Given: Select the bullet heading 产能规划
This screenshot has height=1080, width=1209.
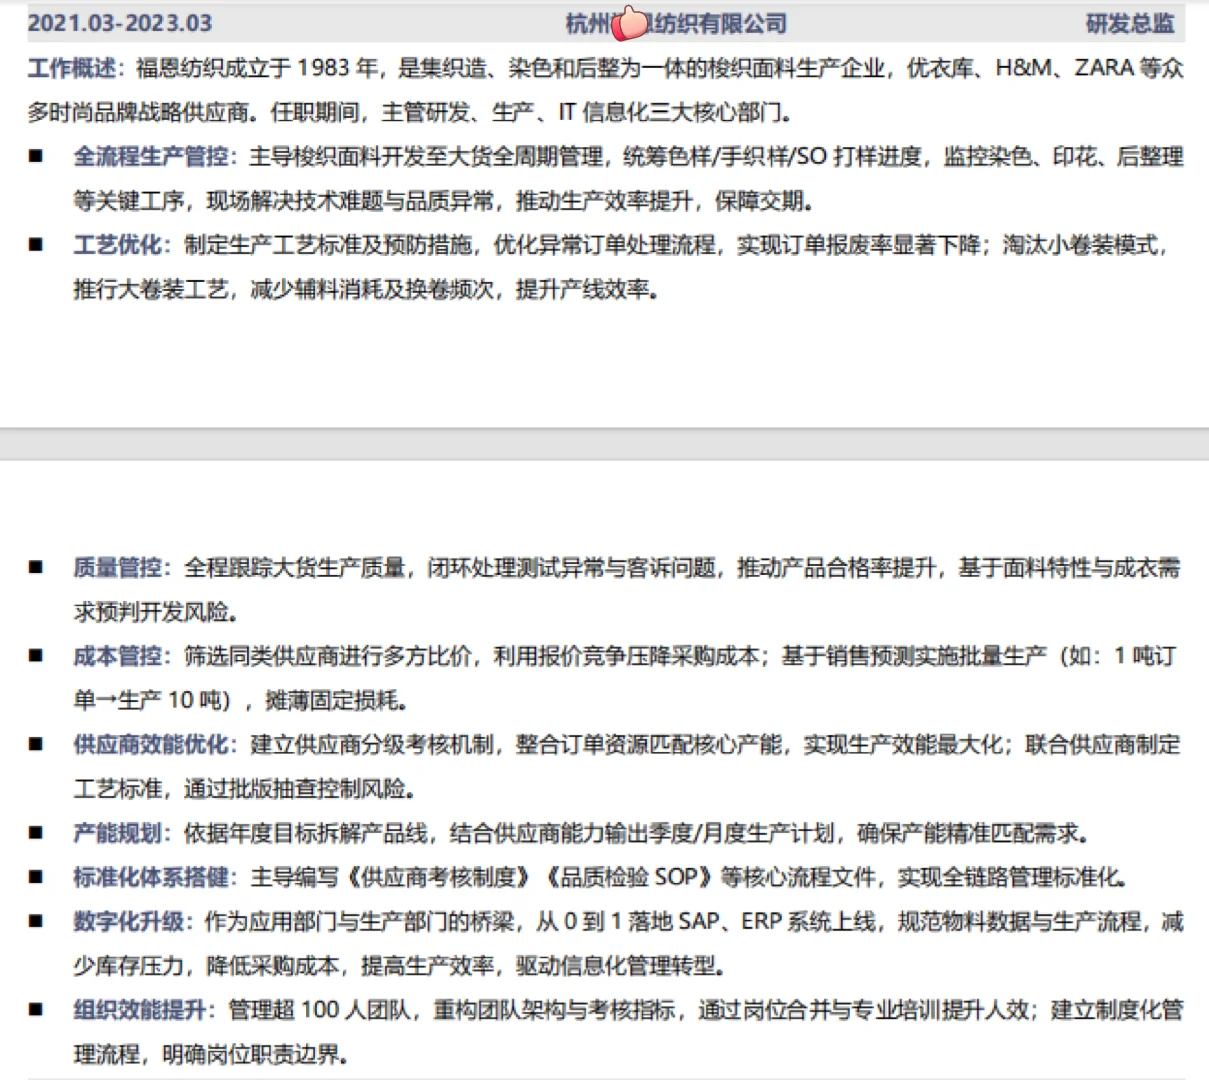Looking at the screenshot, I should pos(118,833).
